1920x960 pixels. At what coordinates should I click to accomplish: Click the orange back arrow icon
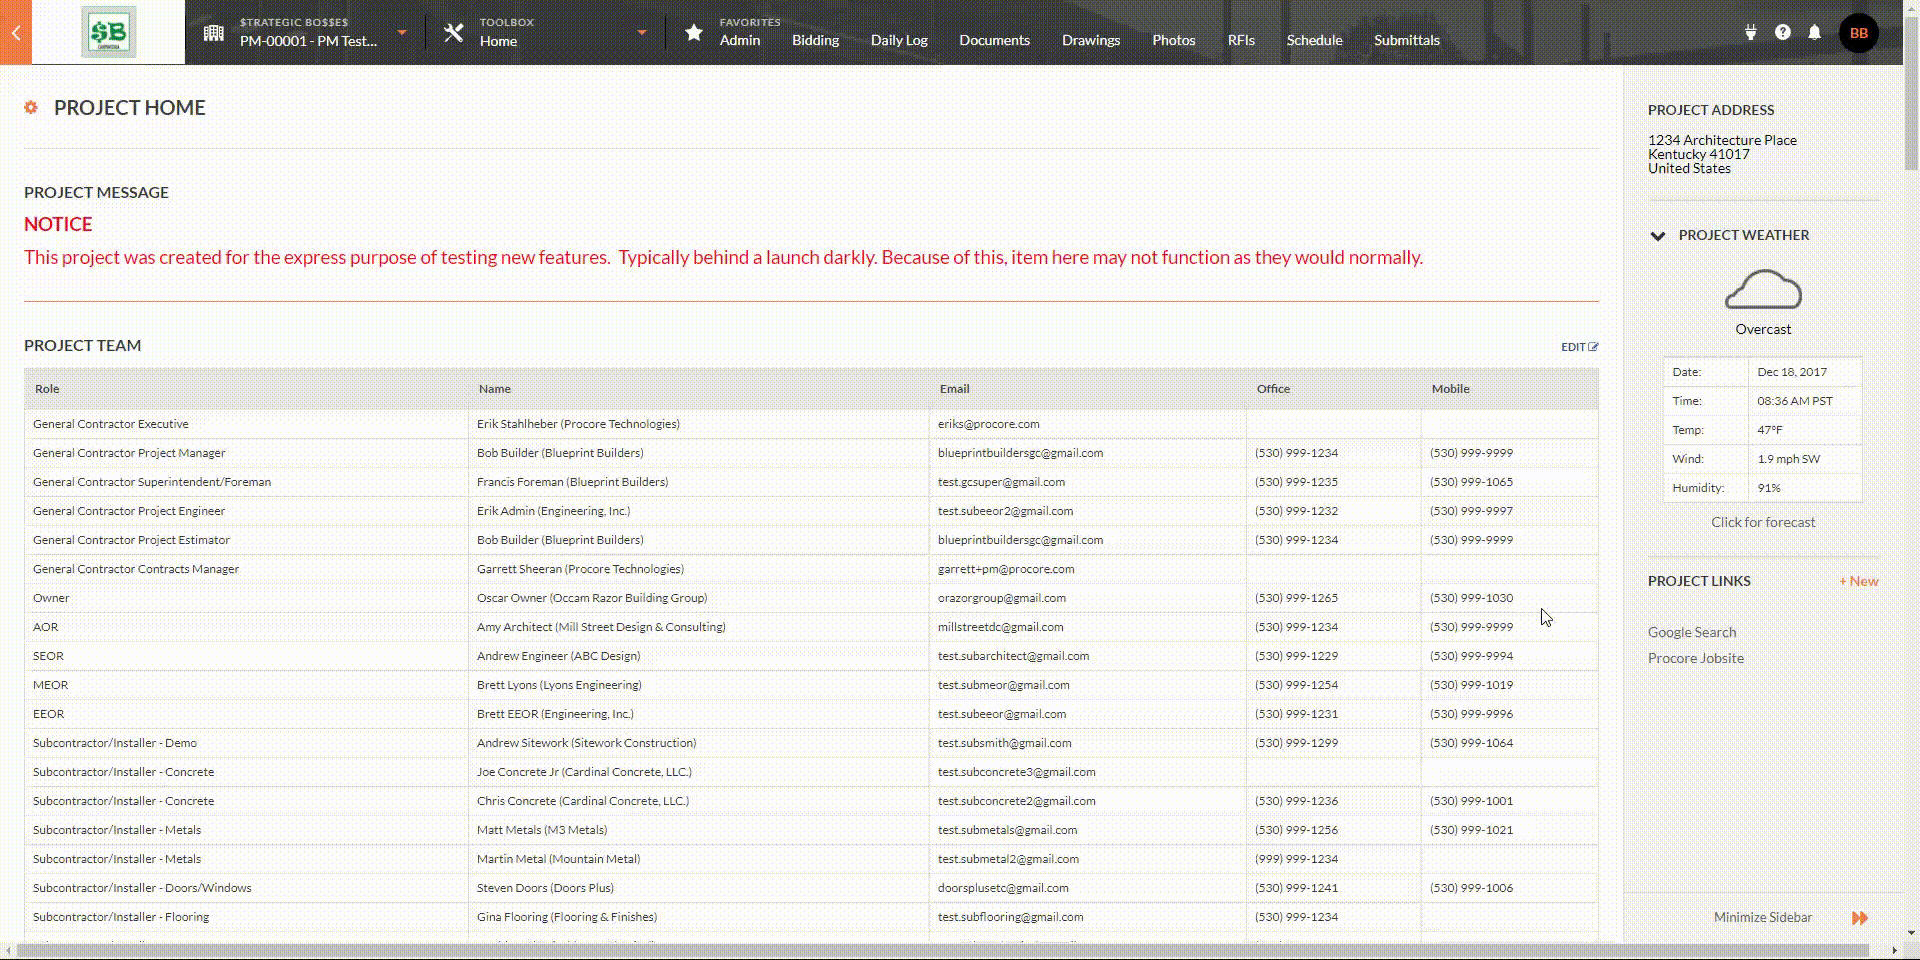click(x=16, y=33)
